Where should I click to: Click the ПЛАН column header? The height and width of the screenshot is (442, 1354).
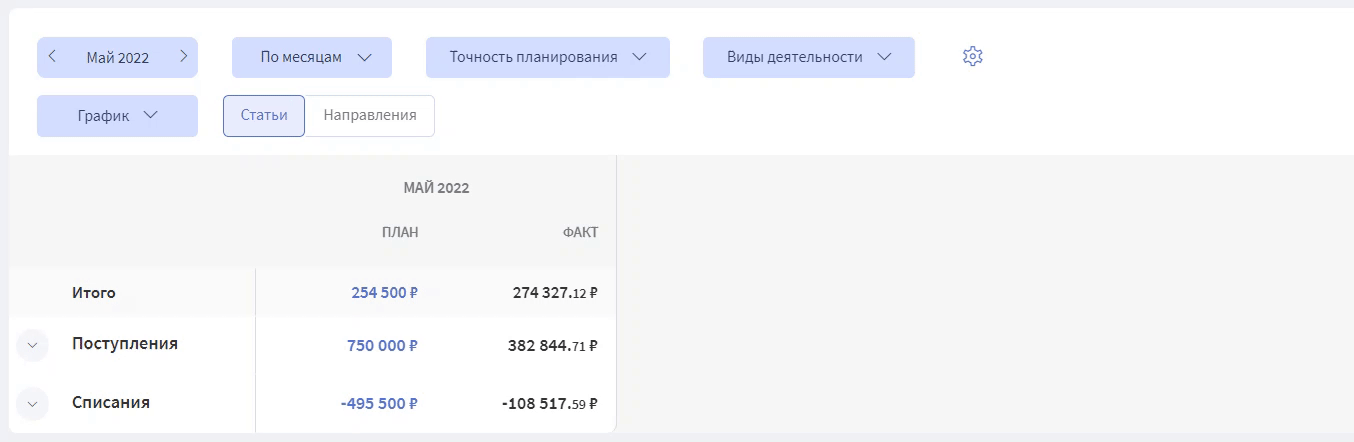click(400, 232)
